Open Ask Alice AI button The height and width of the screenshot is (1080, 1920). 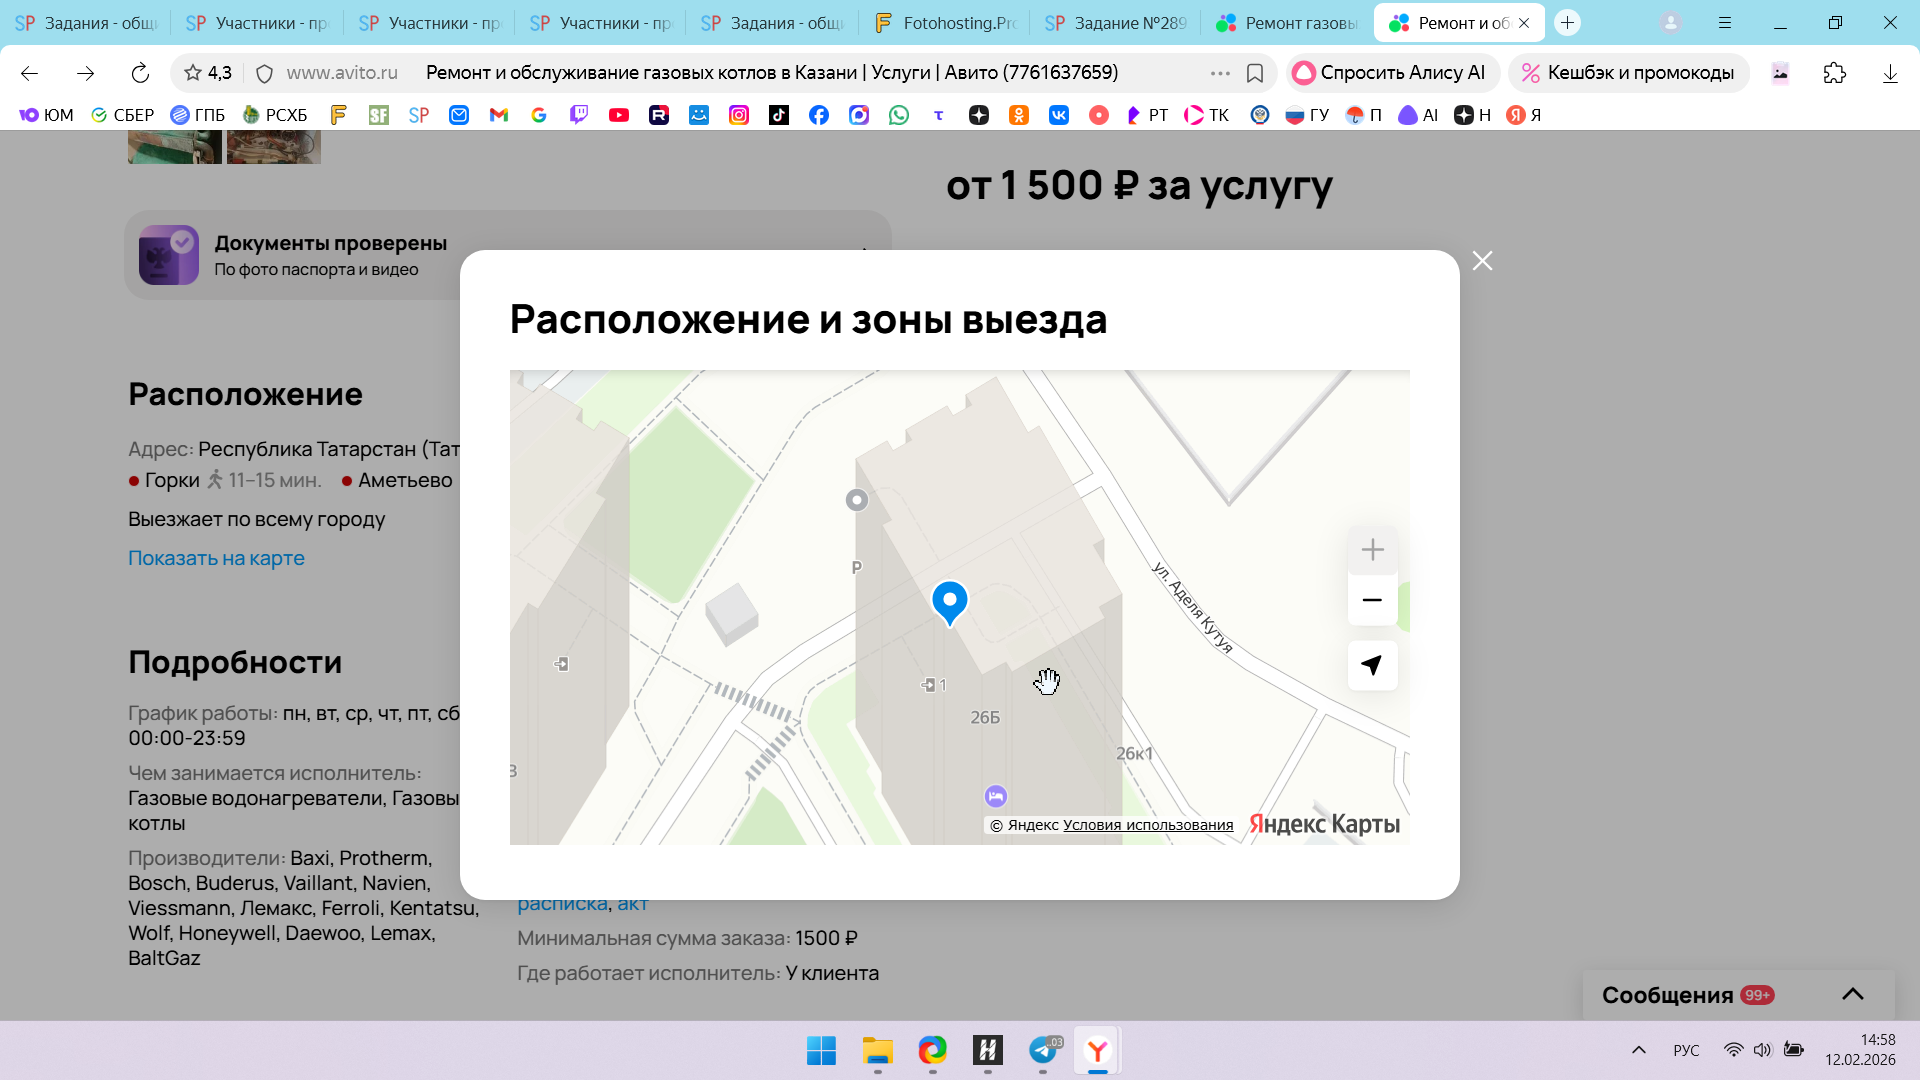click(x=1390, y=73)
